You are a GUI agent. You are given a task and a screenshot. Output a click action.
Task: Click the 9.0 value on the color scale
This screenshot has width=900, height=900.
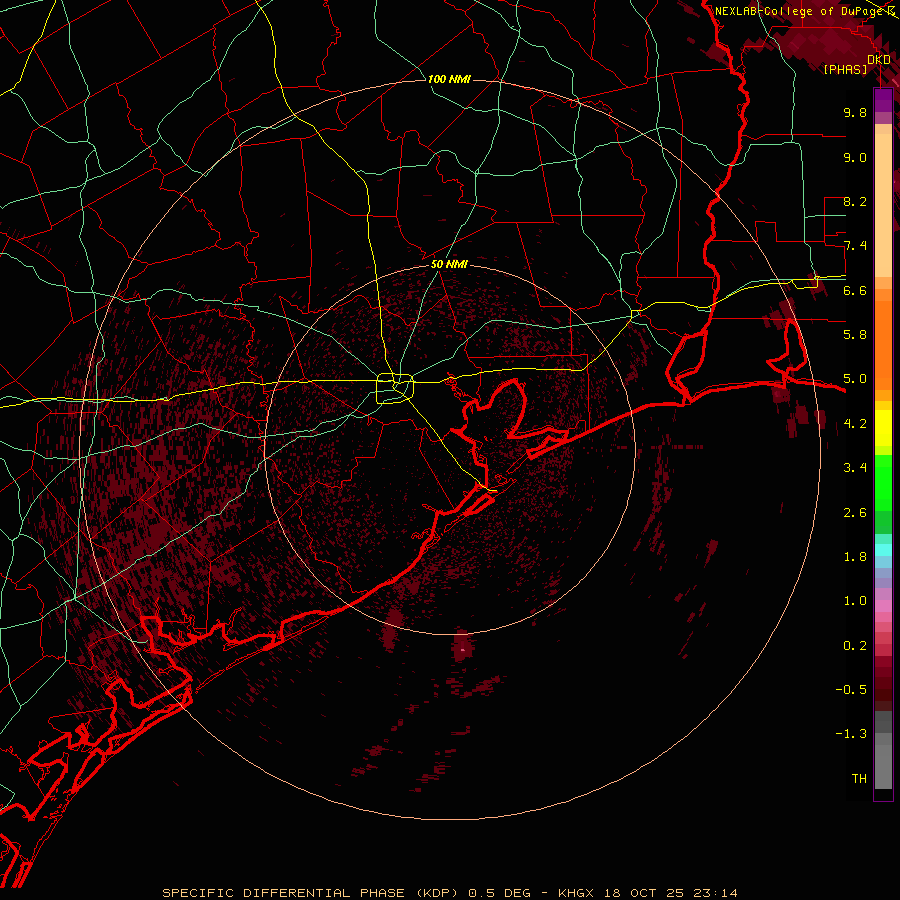click(x=855, y=157)
